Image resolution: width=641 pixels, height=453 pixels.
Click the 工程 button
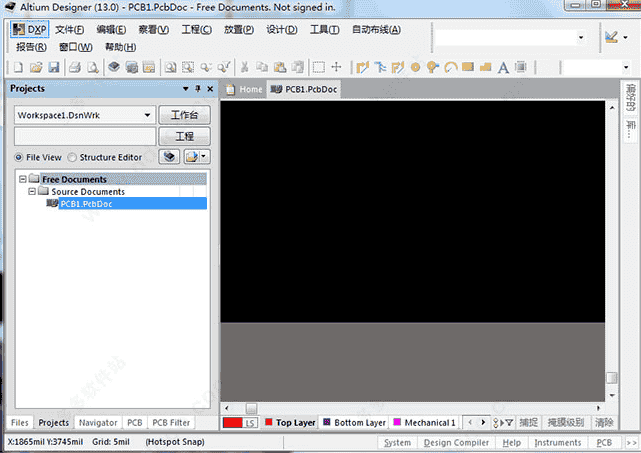pos(184,136)
